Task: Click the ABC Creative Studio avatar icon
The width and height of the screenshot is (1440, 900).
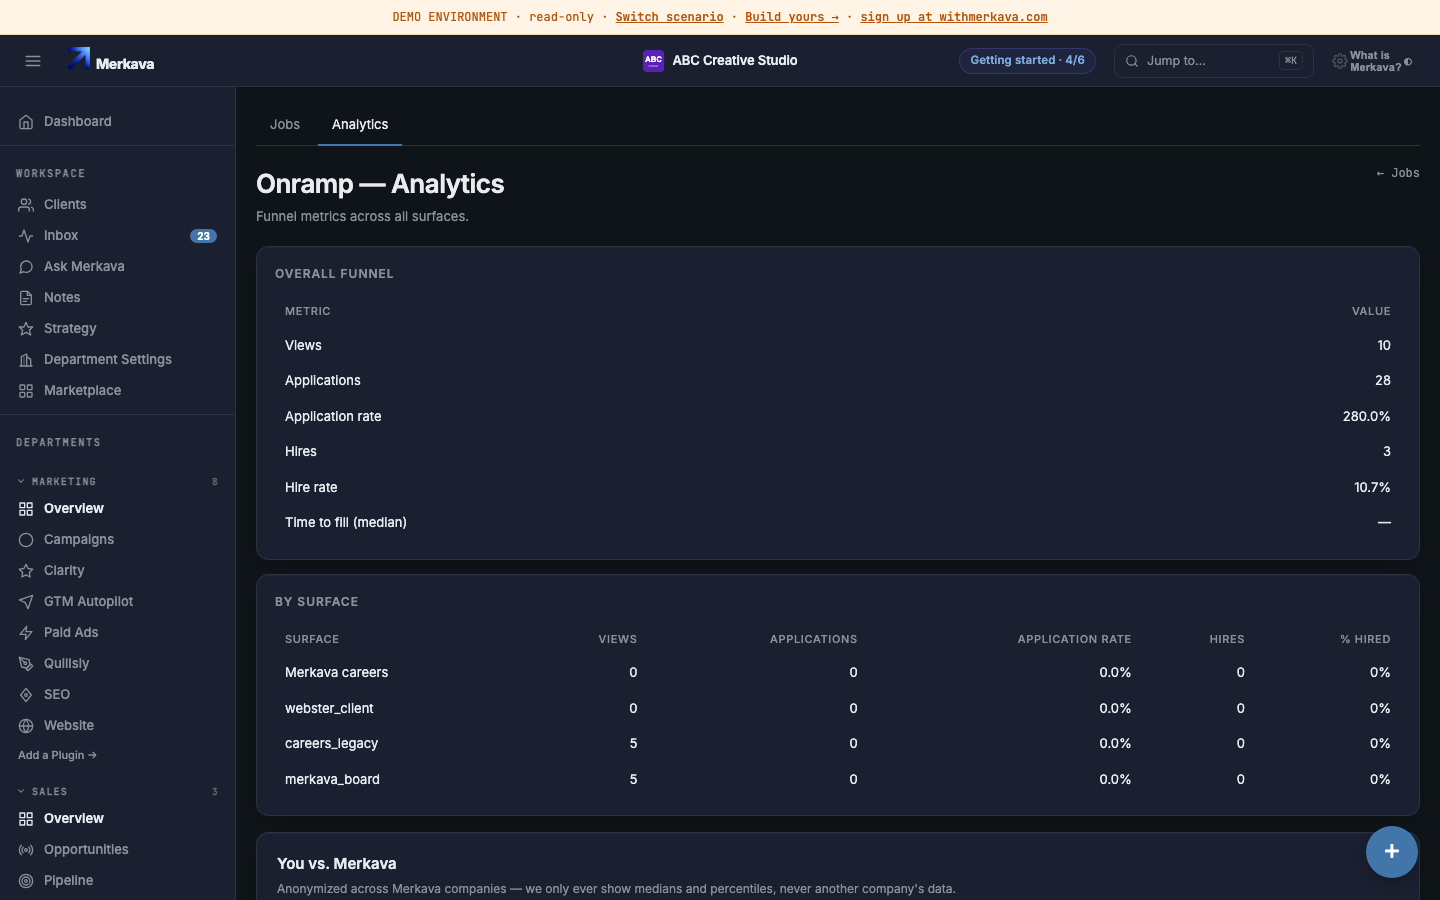Action: pos(653,61)
